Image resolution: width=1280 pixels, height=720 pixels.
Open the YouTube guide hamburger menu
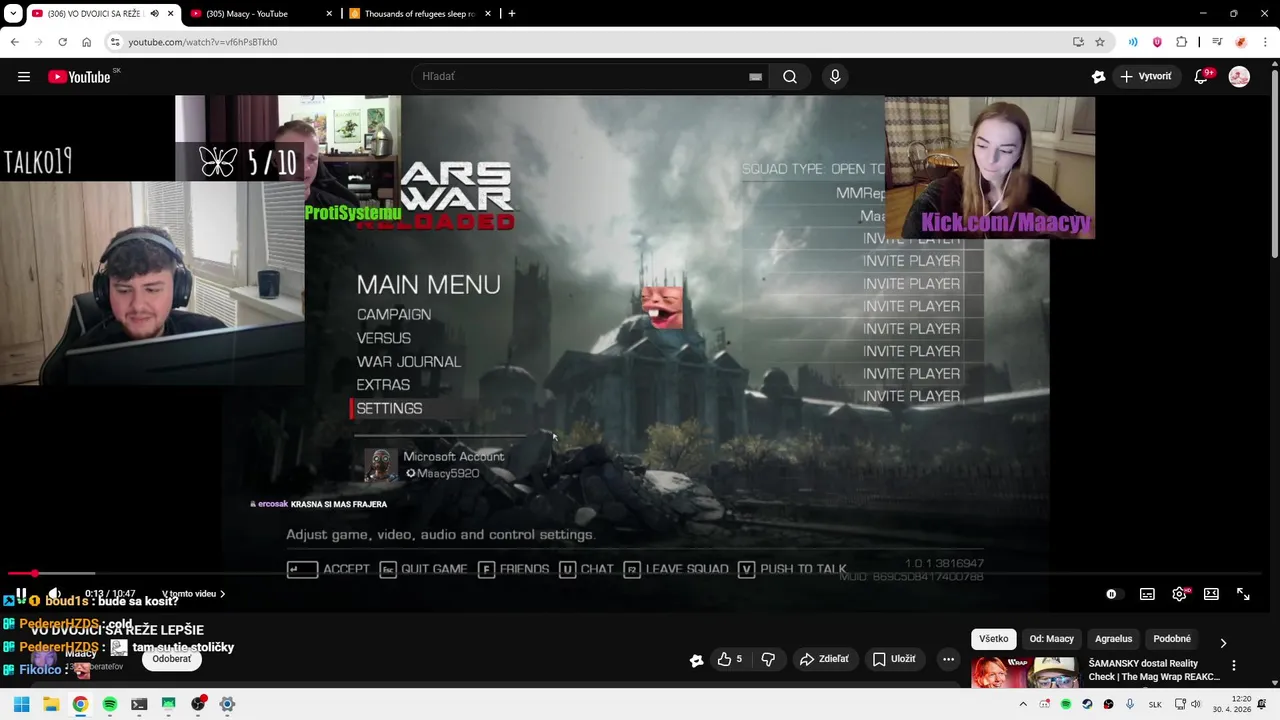pos(24,77)
